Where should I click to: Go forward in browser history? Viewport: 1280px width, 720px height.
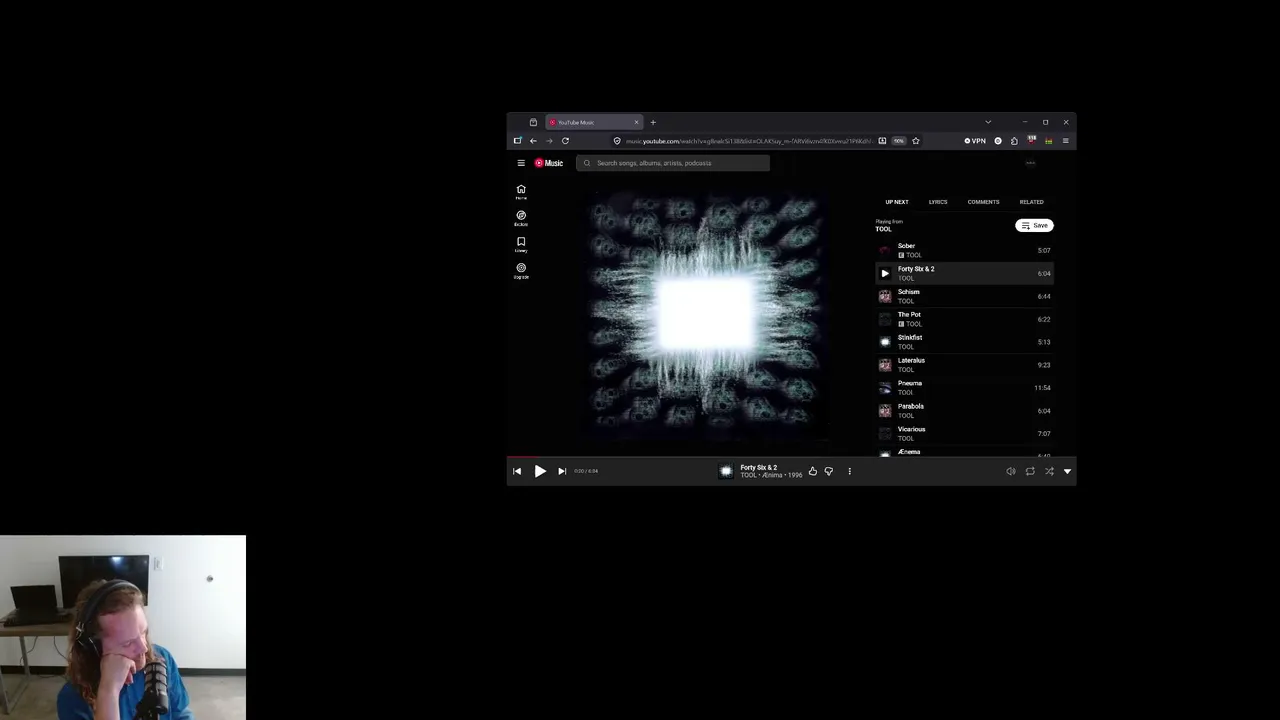549,141
